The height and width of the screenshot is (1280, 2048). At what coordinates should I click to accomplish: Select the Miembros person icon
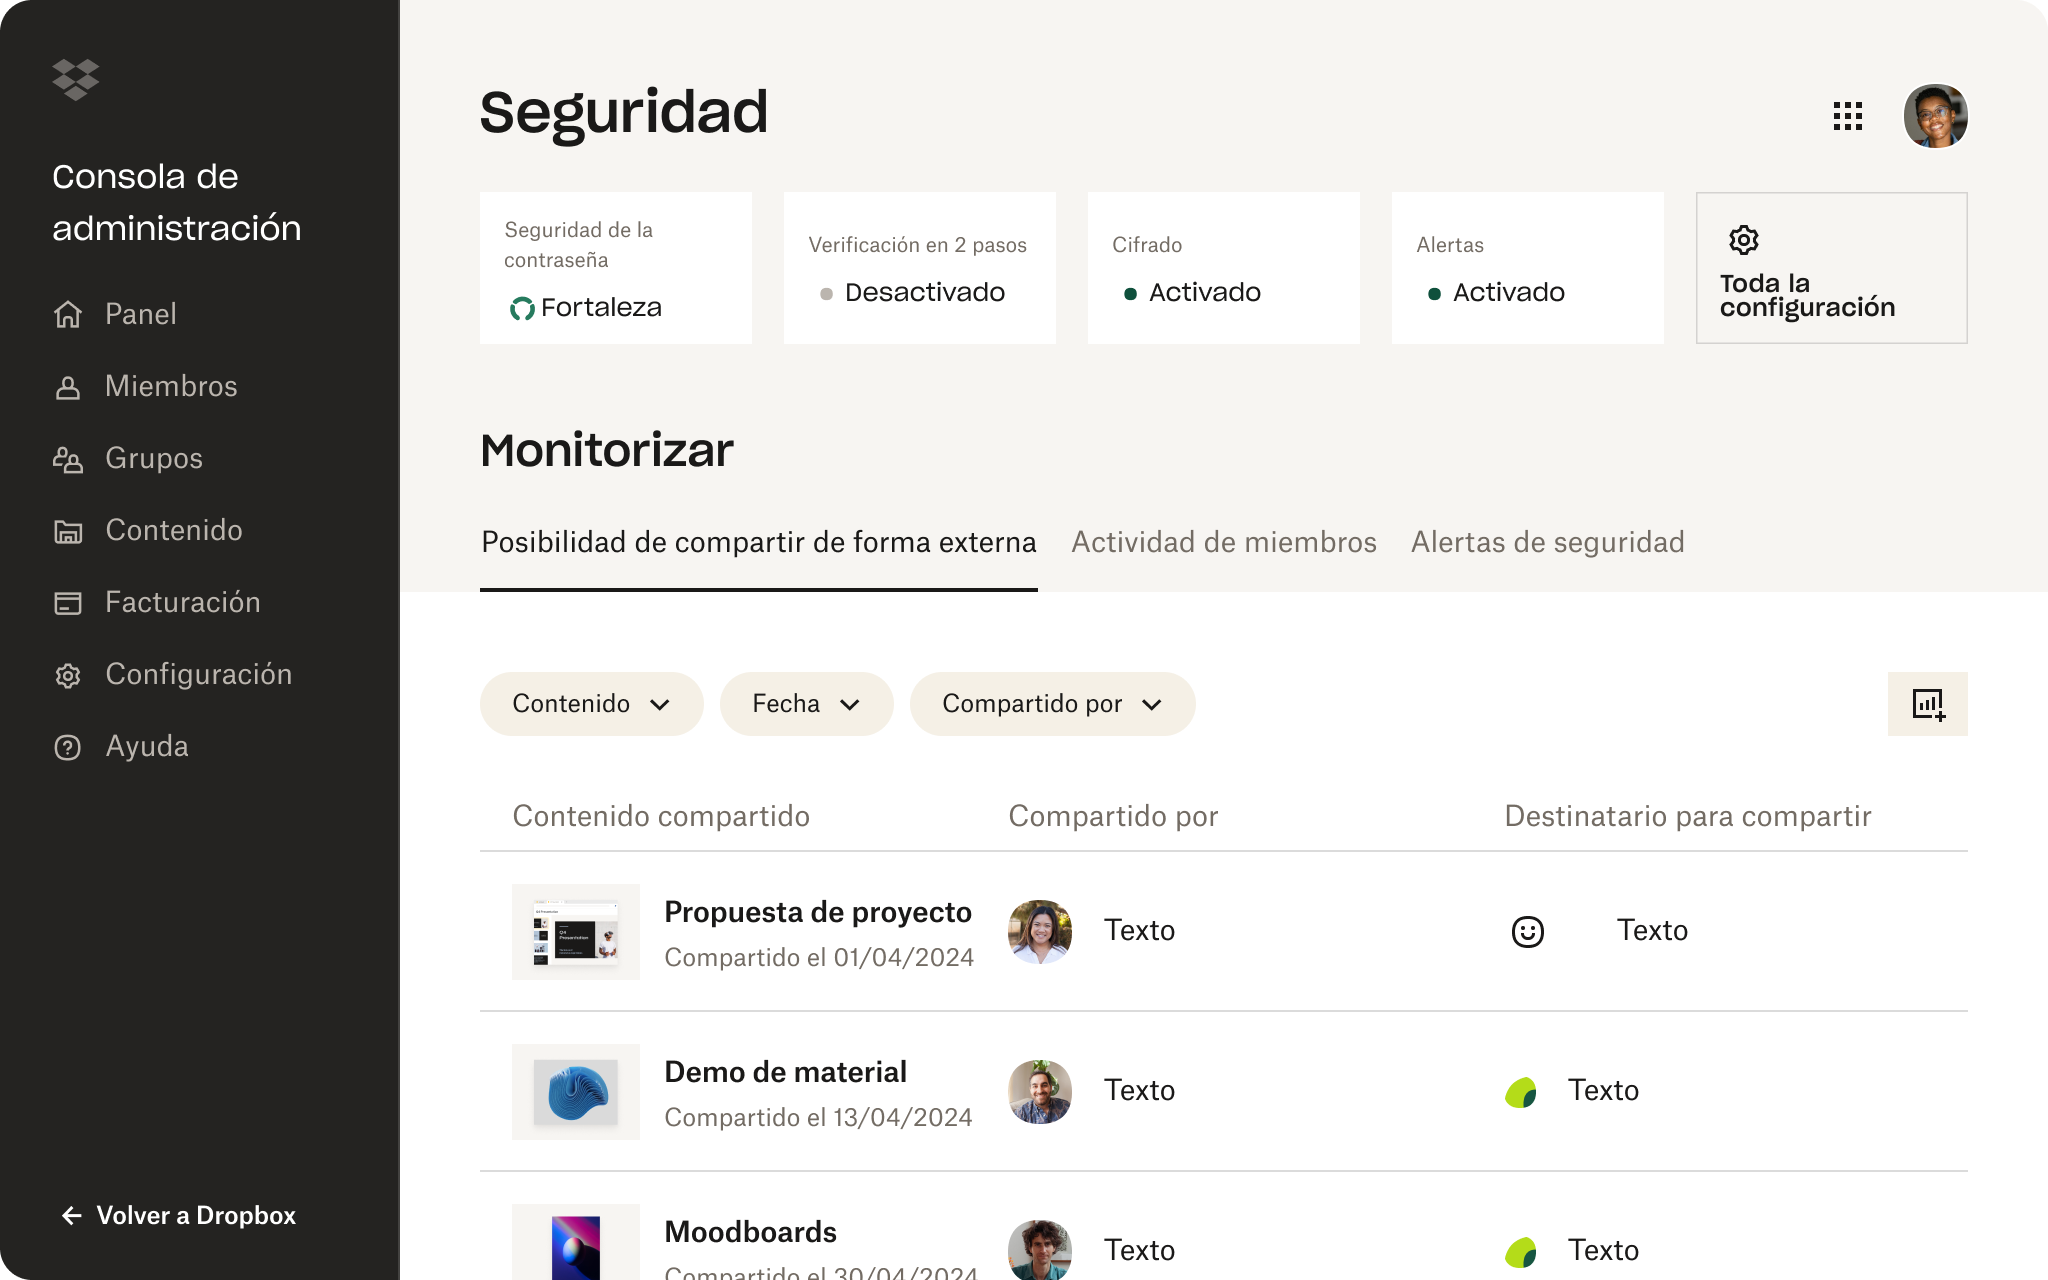[x=68, y=387]
